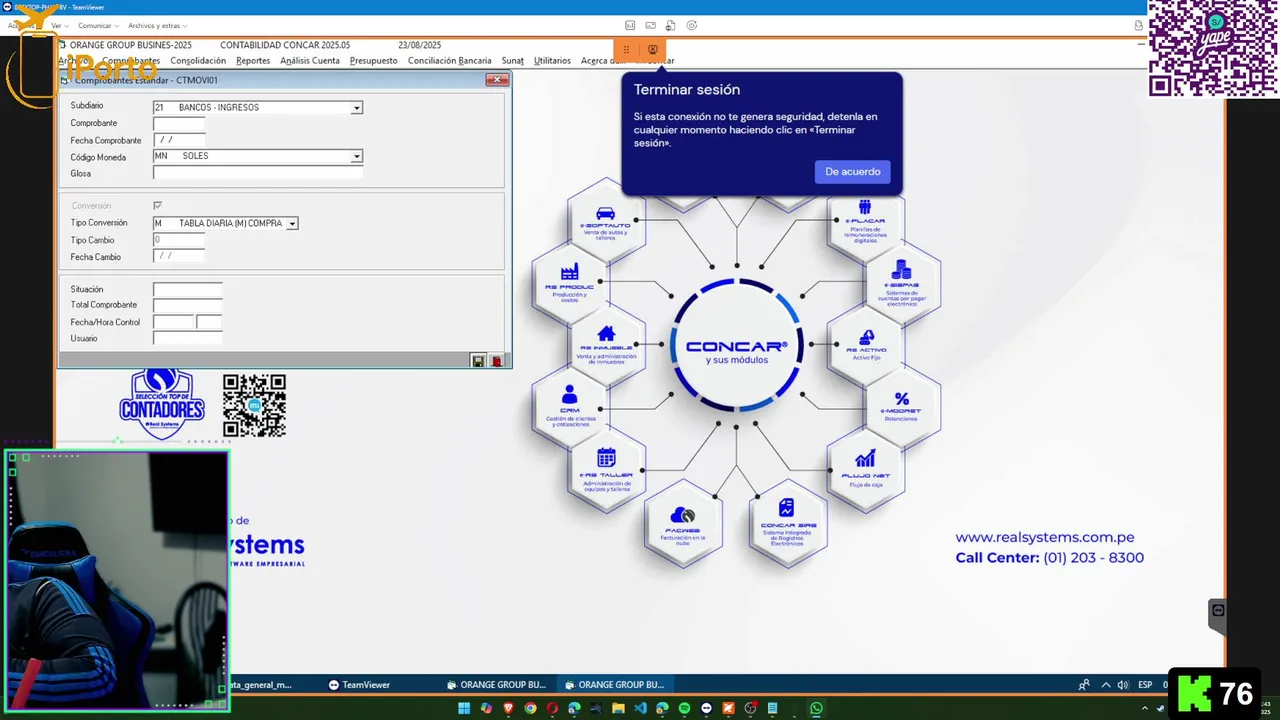
Task: Click the second TeamViewer toolbar icon
Action: point(650,25)
